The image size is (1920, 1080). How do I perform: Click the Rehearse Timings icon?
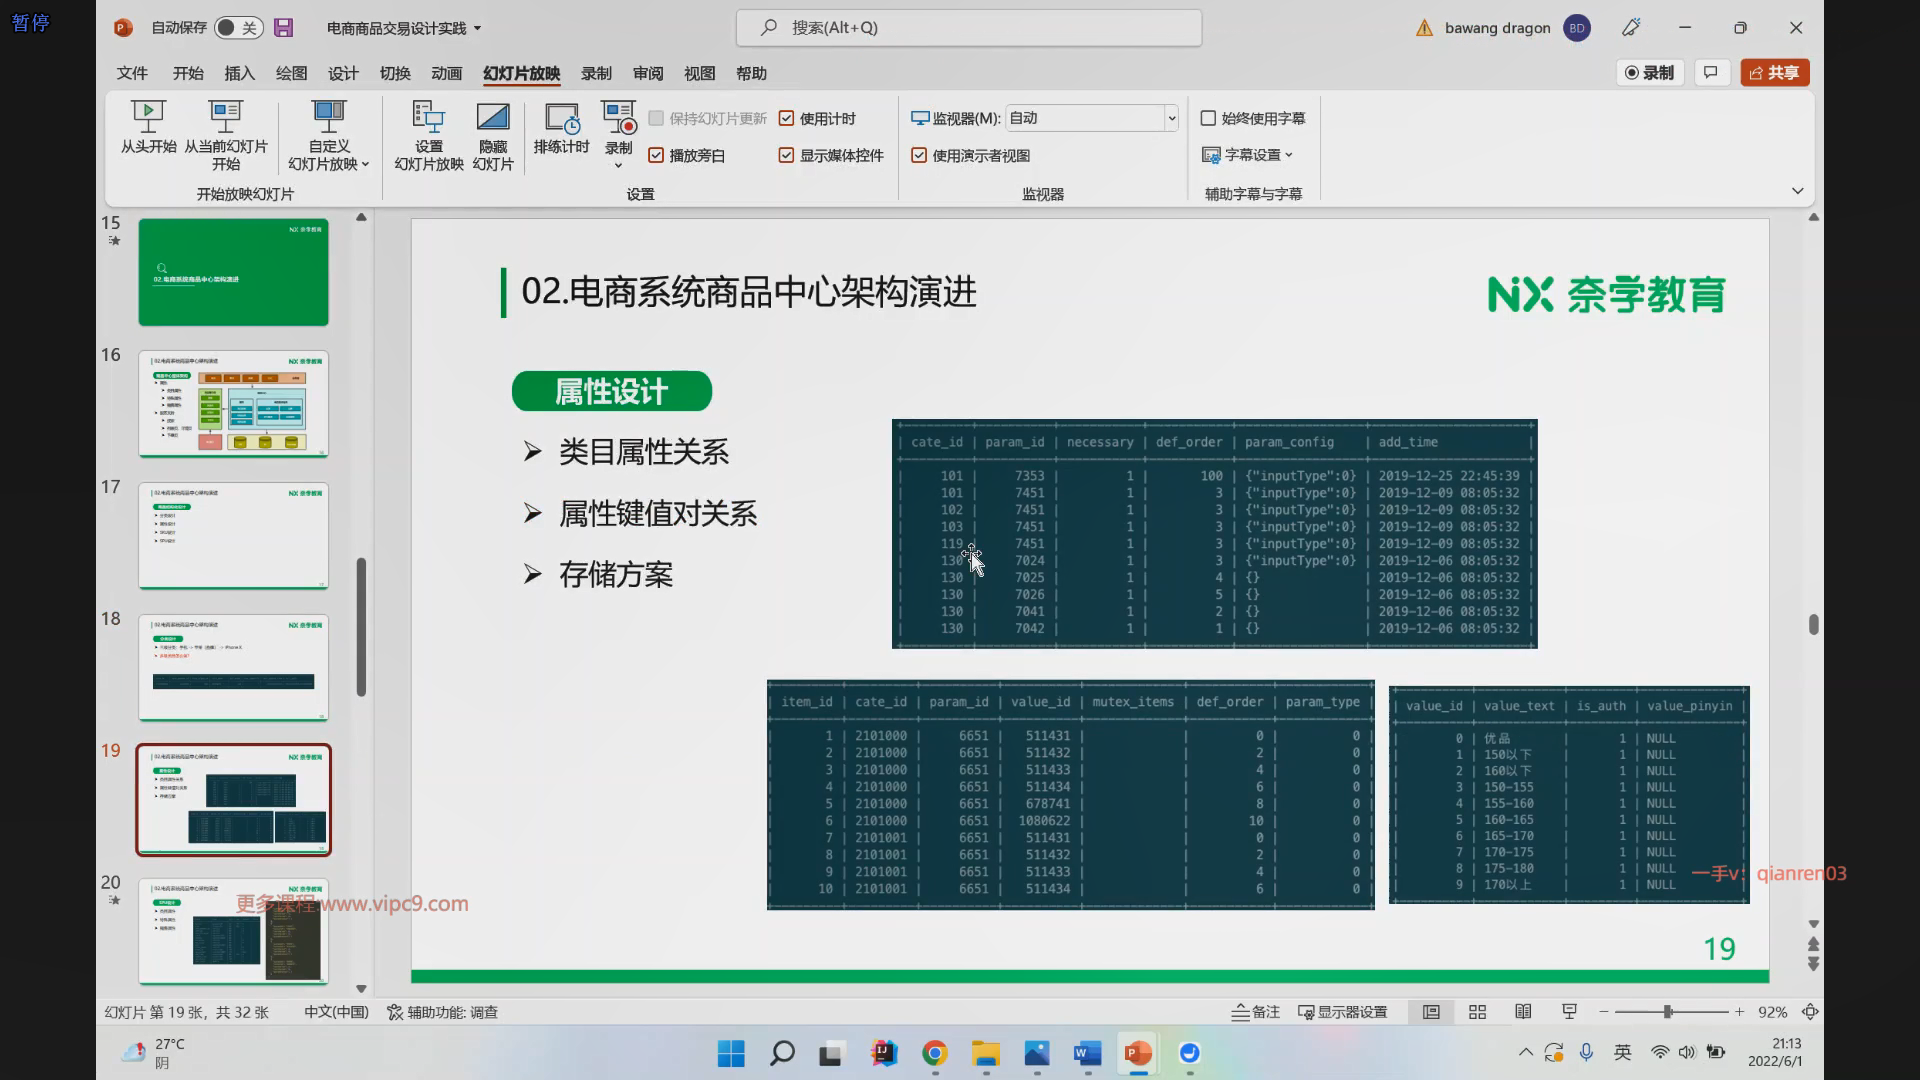[x=561, y=118]
